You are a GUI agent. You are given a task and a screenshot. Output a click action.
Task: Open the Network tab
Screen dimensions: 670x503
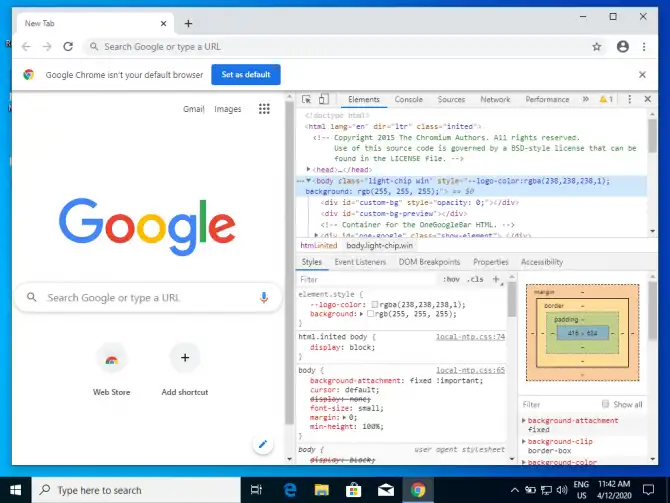(495, 99)
